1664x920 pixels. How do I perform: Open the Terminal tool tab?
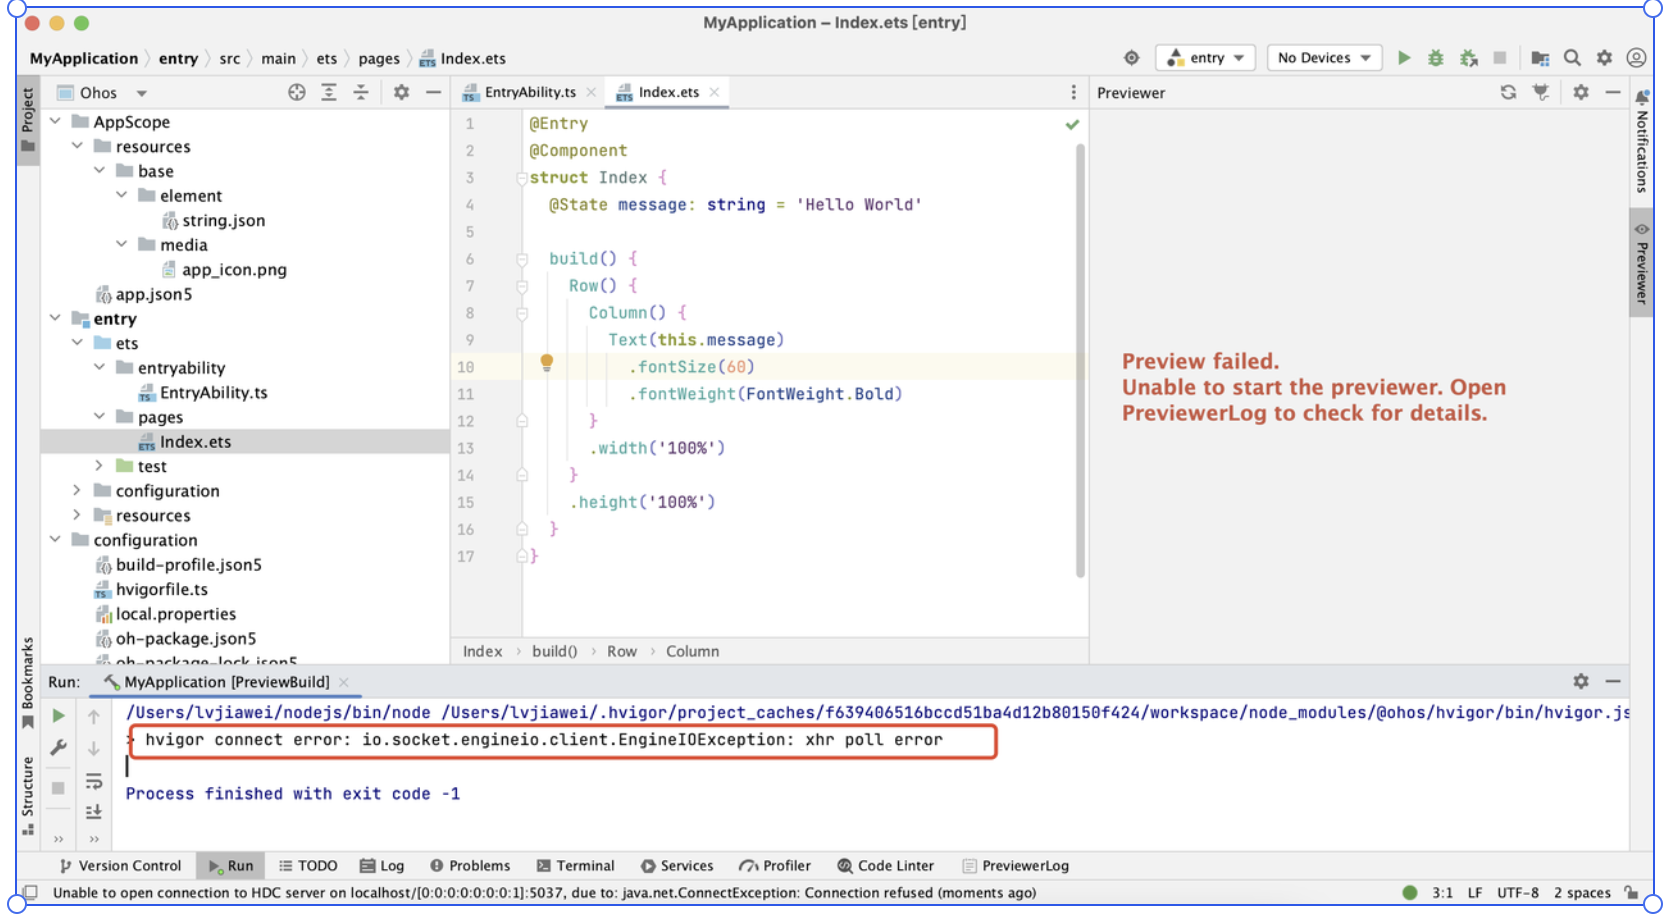click(x=575, y=866)
